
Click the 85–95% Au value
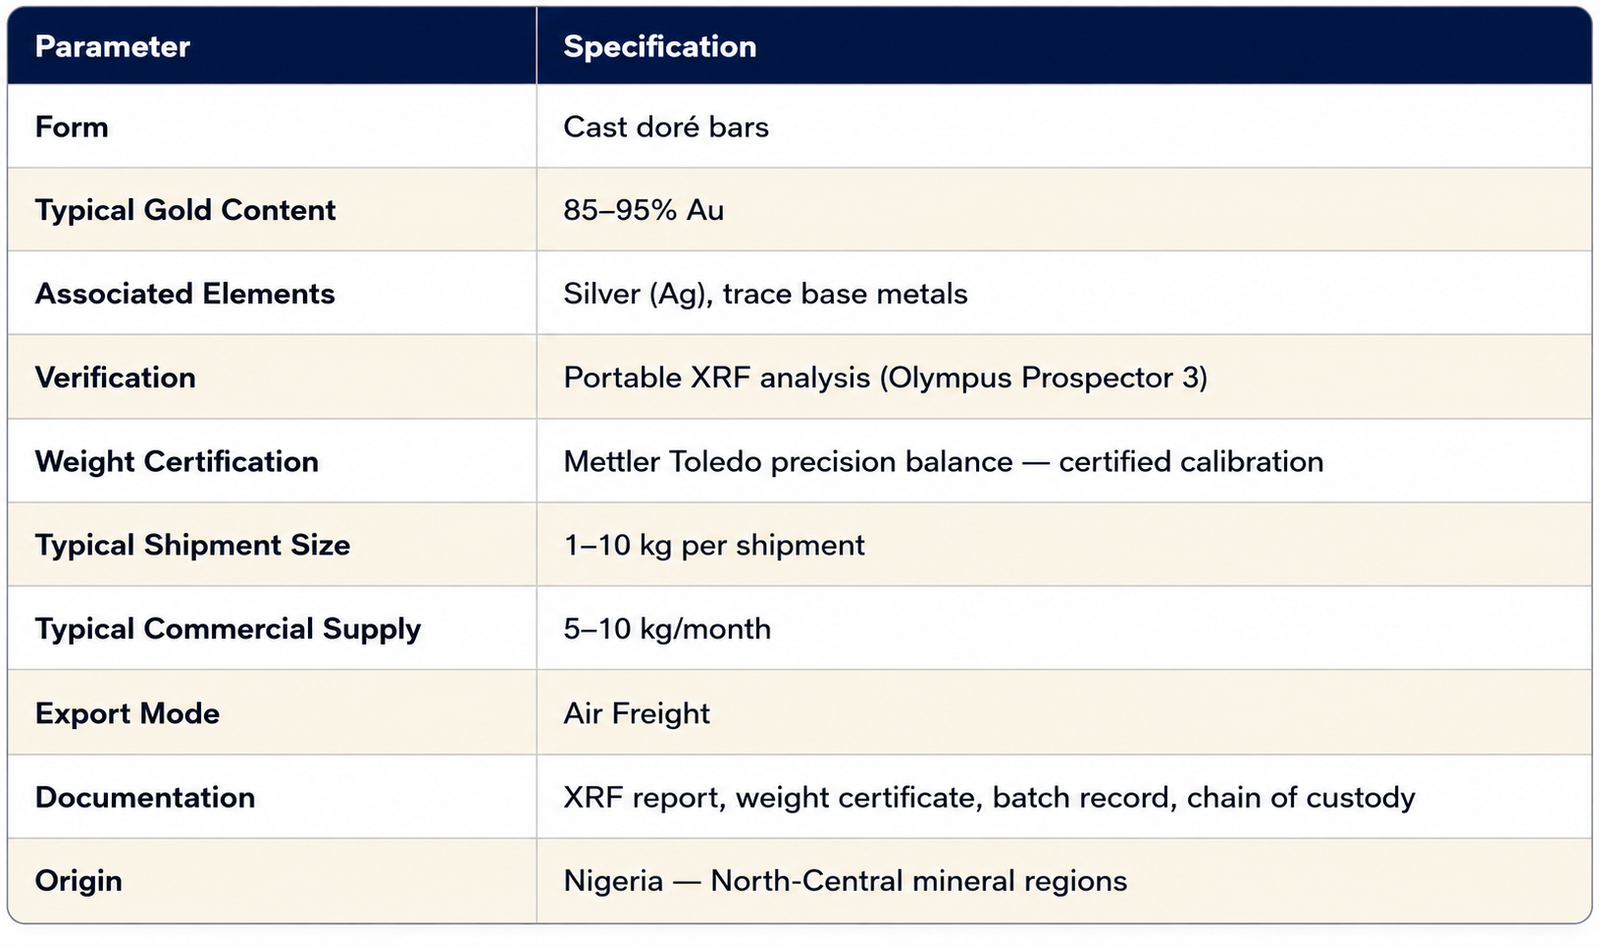[643, 210]
